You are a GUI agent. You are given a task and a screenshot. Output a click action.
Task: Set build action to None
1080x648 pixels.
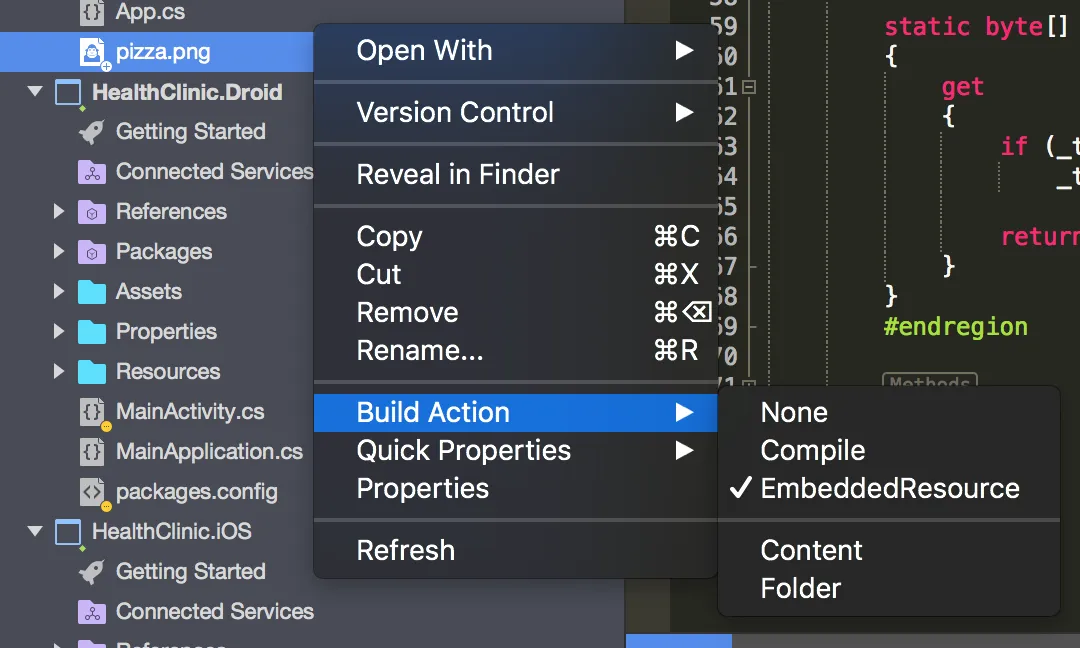pyautogui.click(x=794, y=413)
